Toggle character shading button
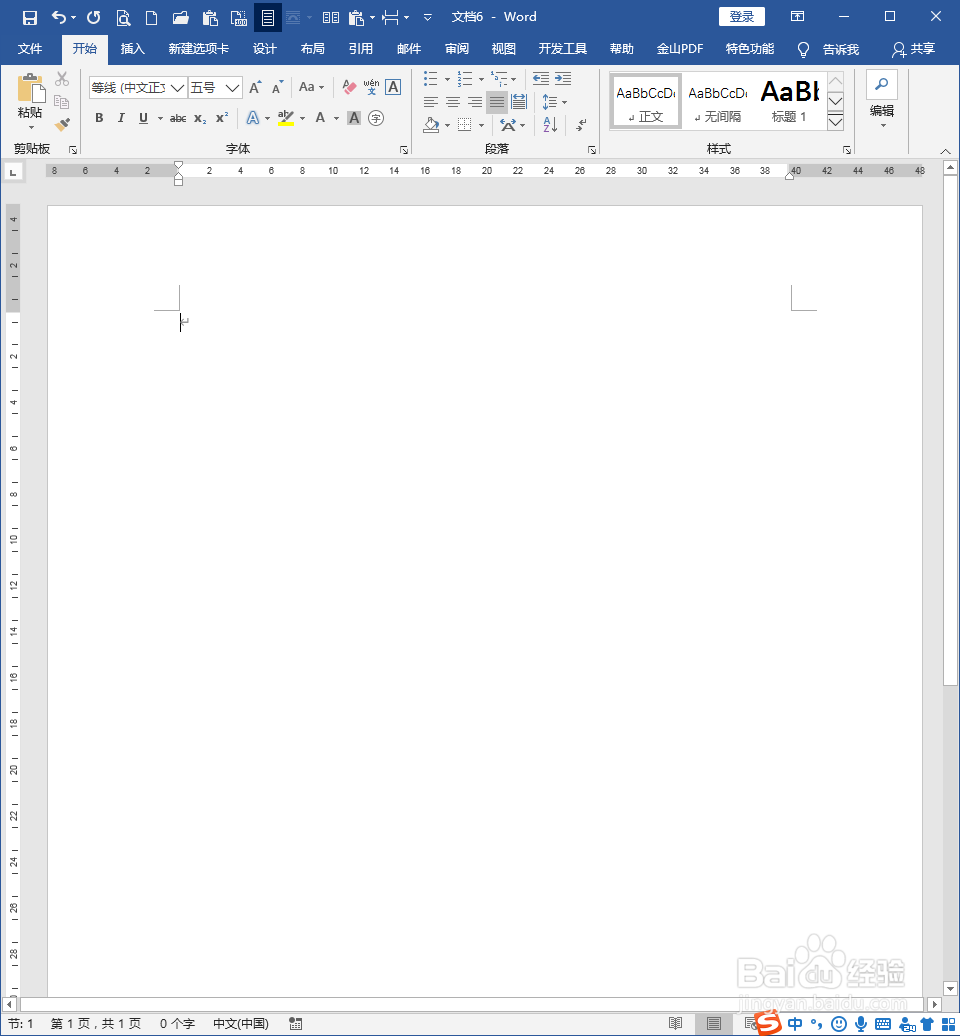 [354, 118]
